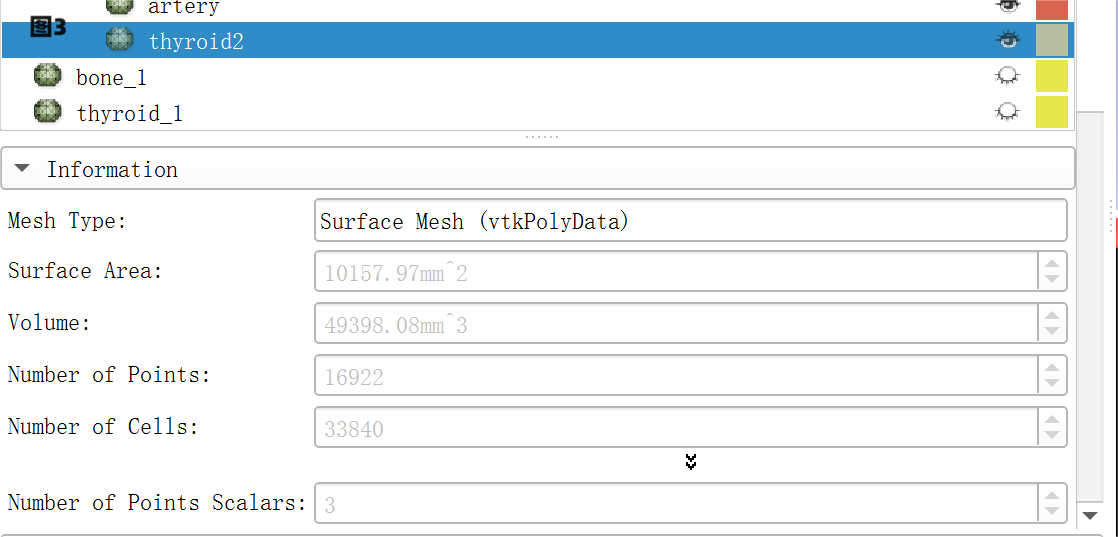Click the artery mesh node icon

coord(120,6)
